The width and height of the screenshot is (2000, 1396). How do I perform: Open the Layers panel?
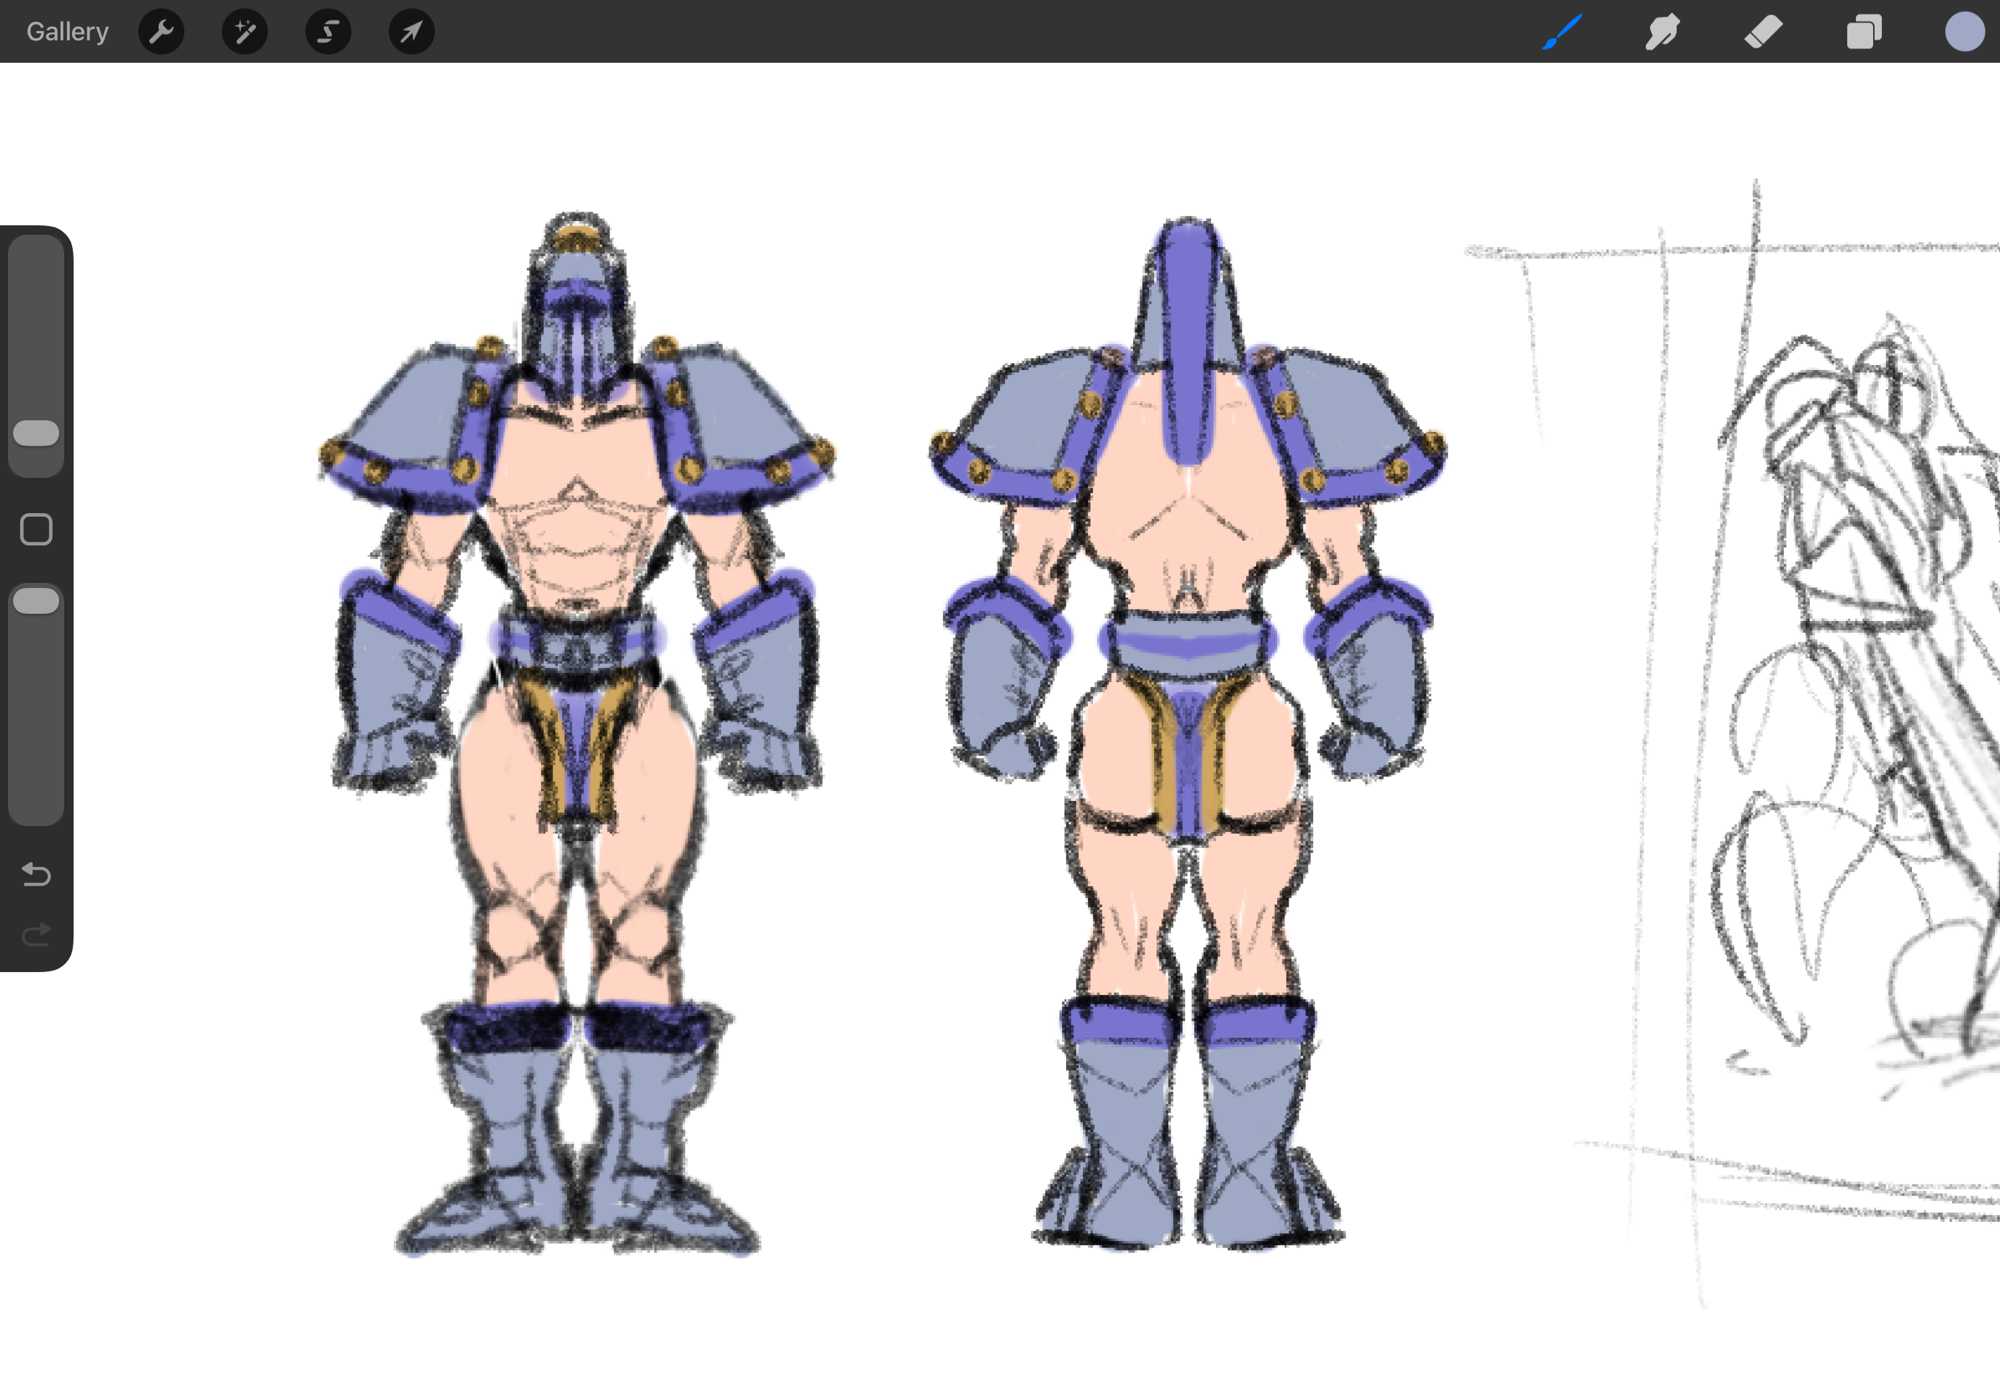1864,32
